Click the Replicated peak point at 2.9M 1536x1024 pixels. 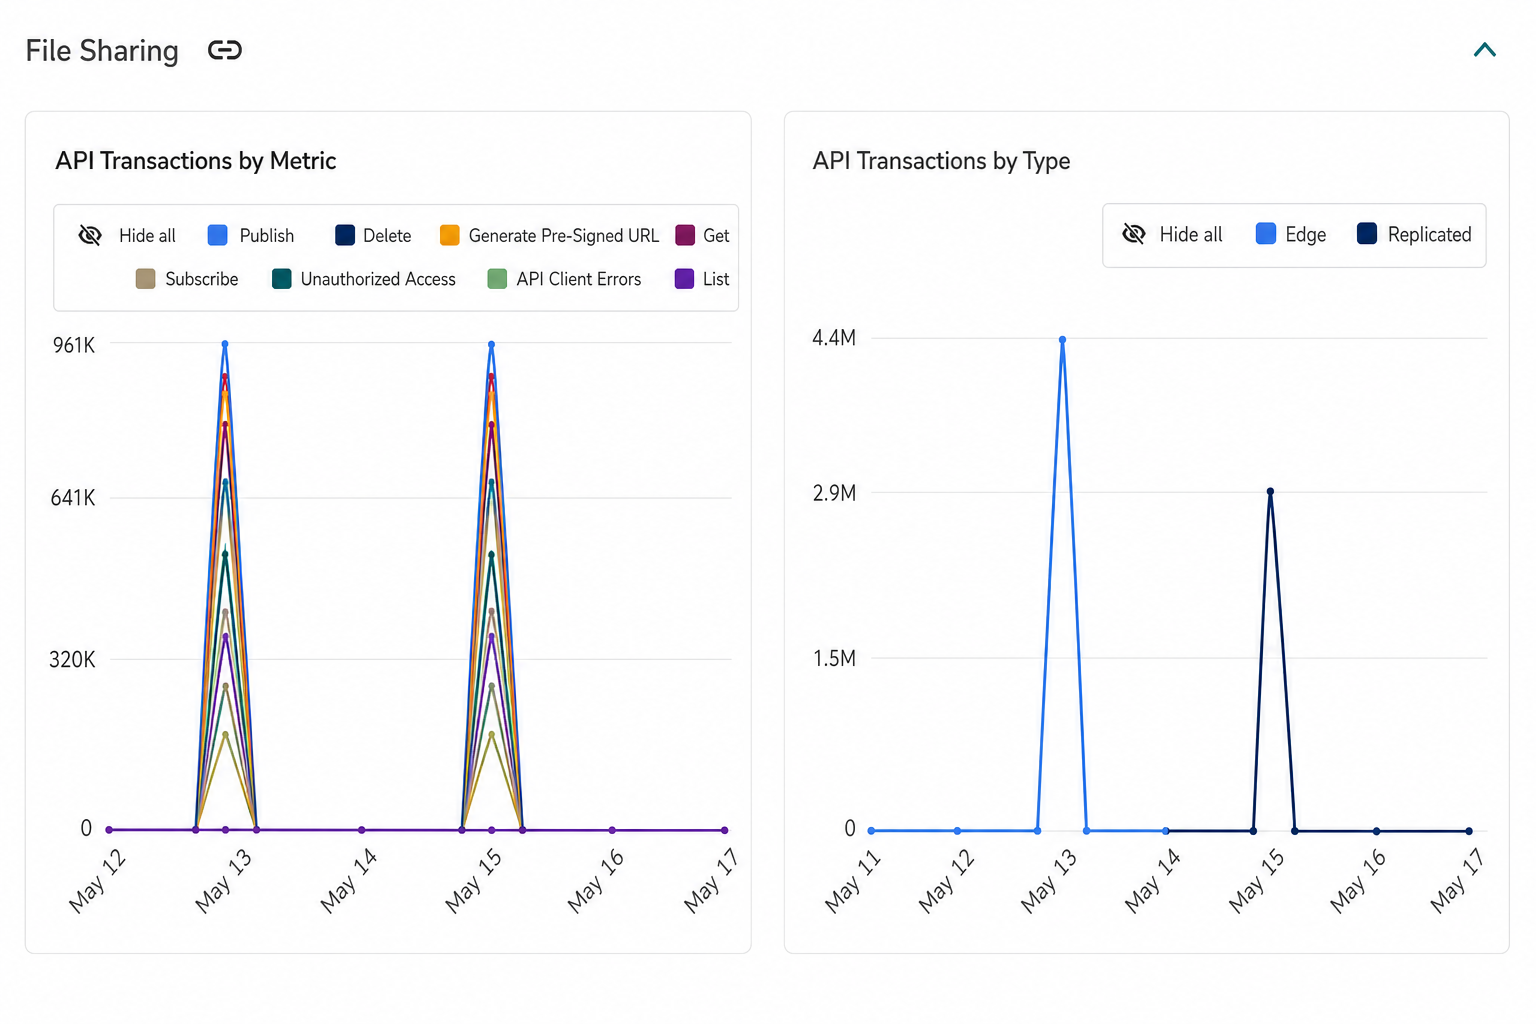click(1270, 491)
